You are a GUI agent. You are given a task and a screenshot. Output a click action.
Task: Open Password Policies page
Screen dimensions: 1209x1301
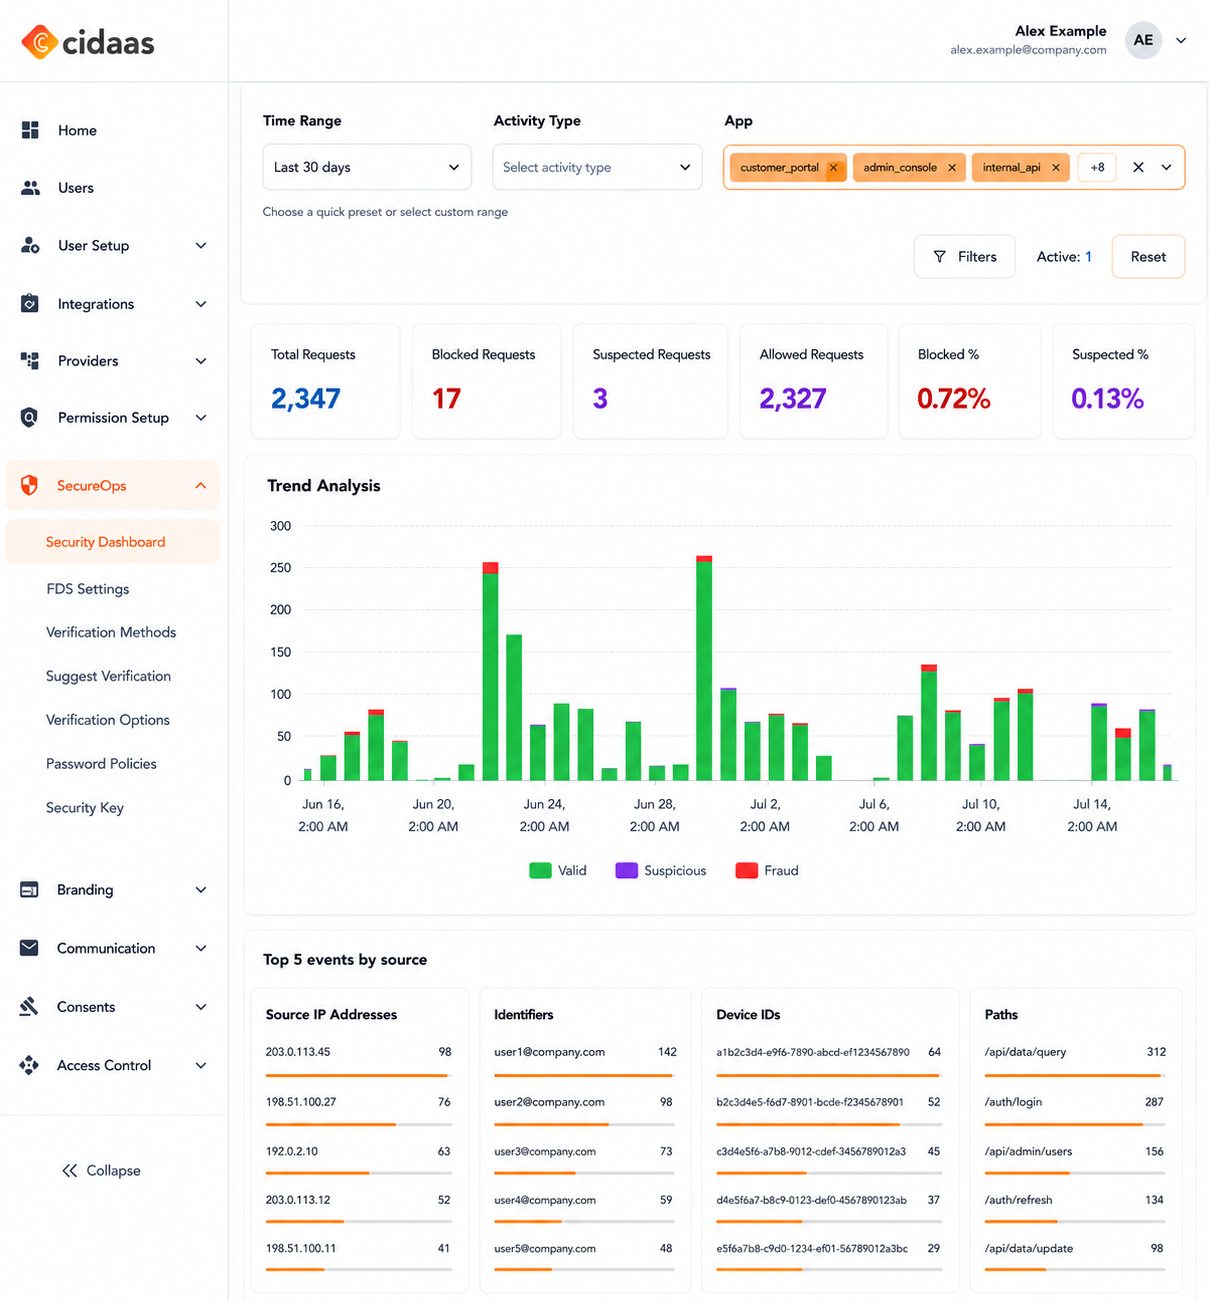point(101,764)
